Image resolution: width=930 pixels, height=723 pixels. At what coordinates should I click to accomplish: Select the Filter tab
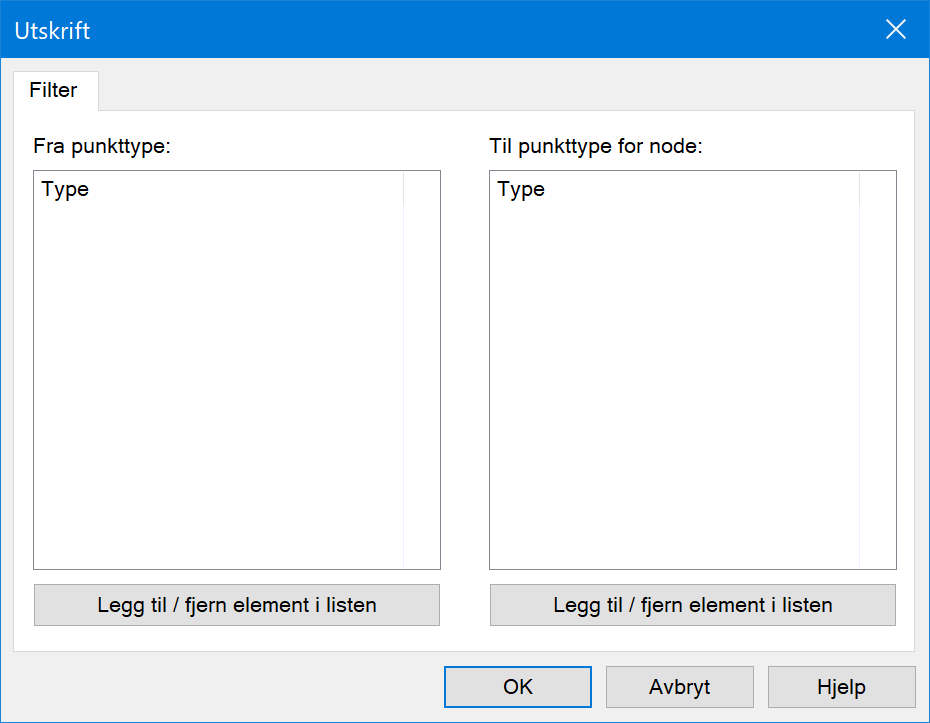click(55, 90)
